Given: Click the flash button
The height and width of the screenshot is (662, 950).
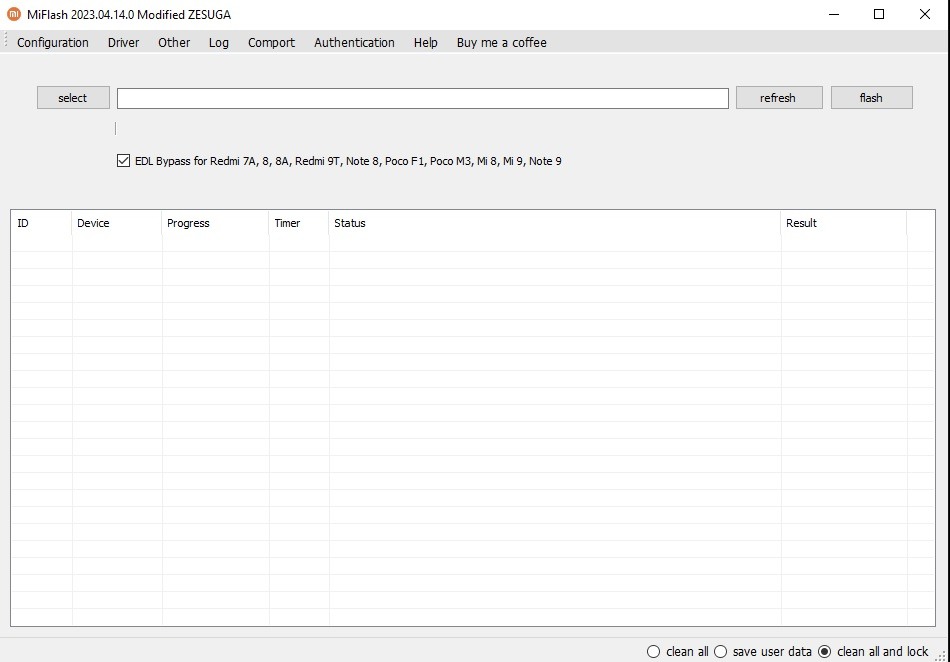Looking at the screenshot, I should point(871,98).
